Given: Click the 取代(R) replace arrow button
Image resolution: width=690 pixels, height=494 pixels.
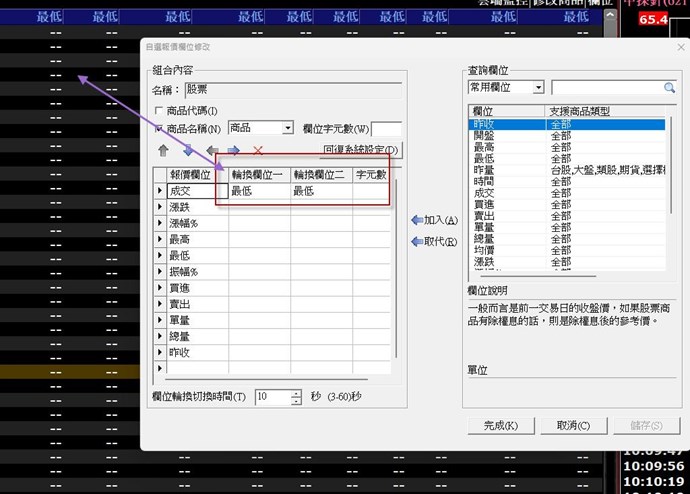Looking at the screenshot, I should 434,241.
